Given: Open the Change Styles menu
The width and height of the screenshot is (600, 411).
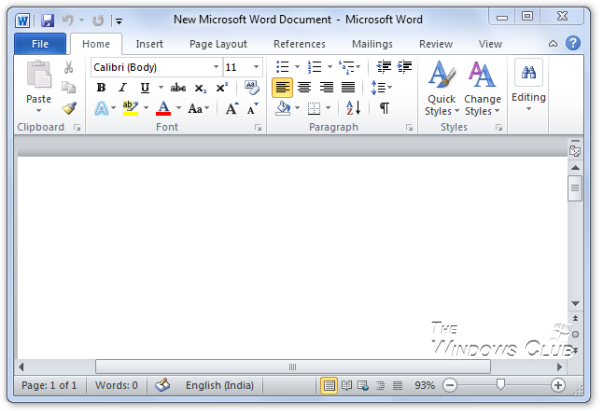Looking at the screenshot, I should (x=483, y=88).
